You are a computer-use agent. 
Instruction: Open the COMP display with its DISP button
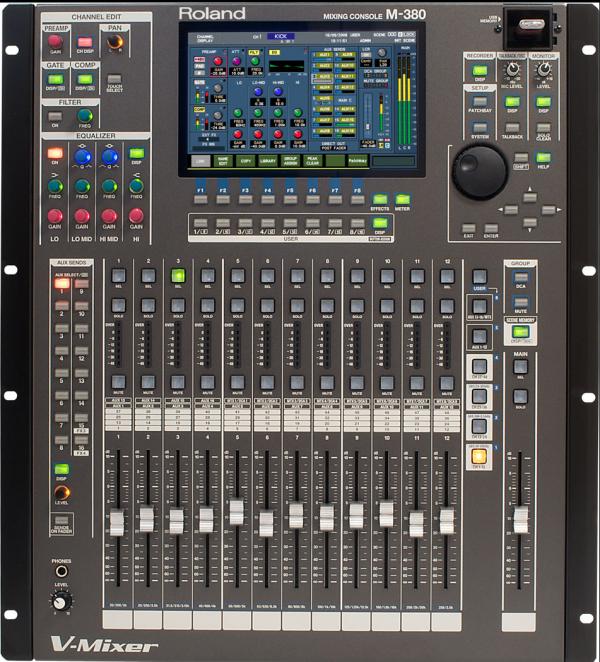pos(84,79)
